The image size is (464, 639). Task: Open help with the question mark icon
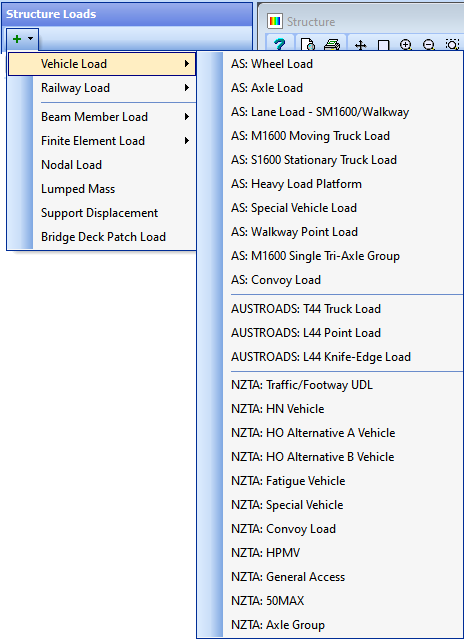[279, 44]
